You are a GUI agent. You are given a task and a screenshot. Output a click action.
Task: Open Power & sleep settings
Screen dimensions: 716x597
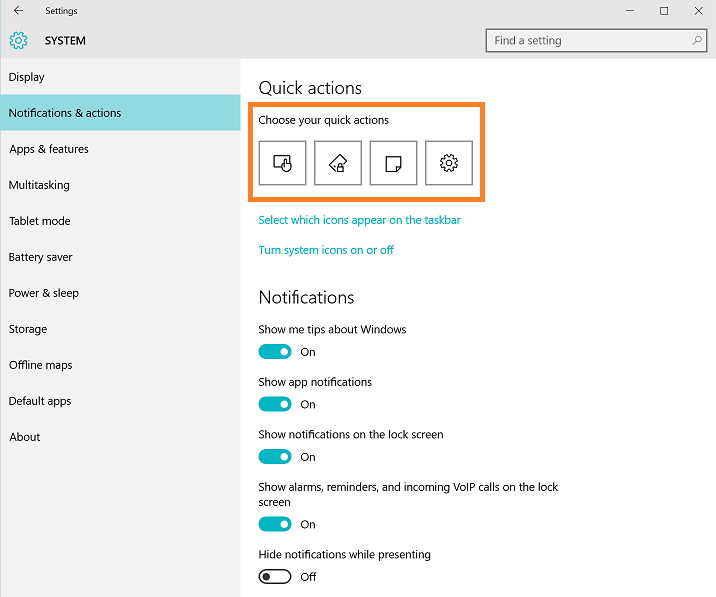coord(121,293)
